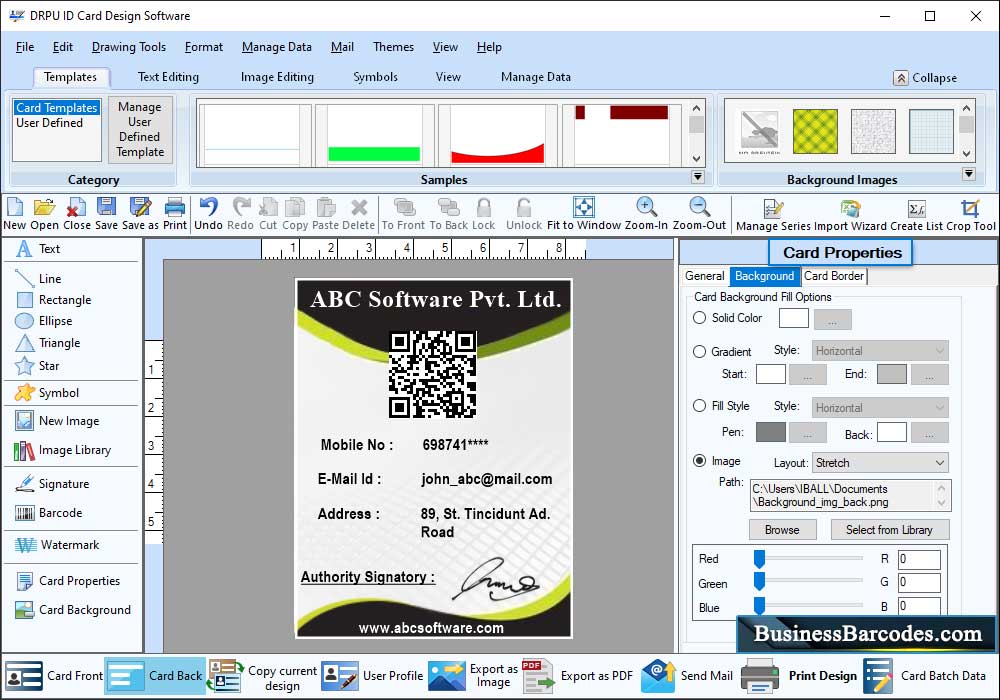The image size is (1000, 700).
Task: Add a Watermark to card
Action: pos(57,545)
